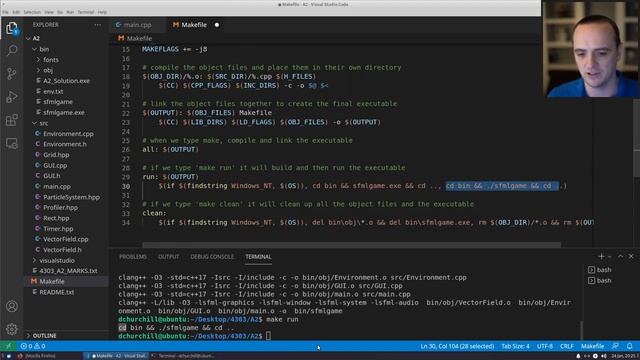Open GUI.cpp file
640x360 pixels.
coord(55,165)
